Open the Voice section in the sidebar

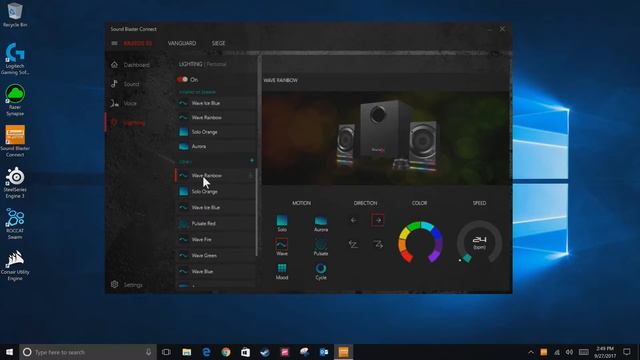tap(124, 103)
